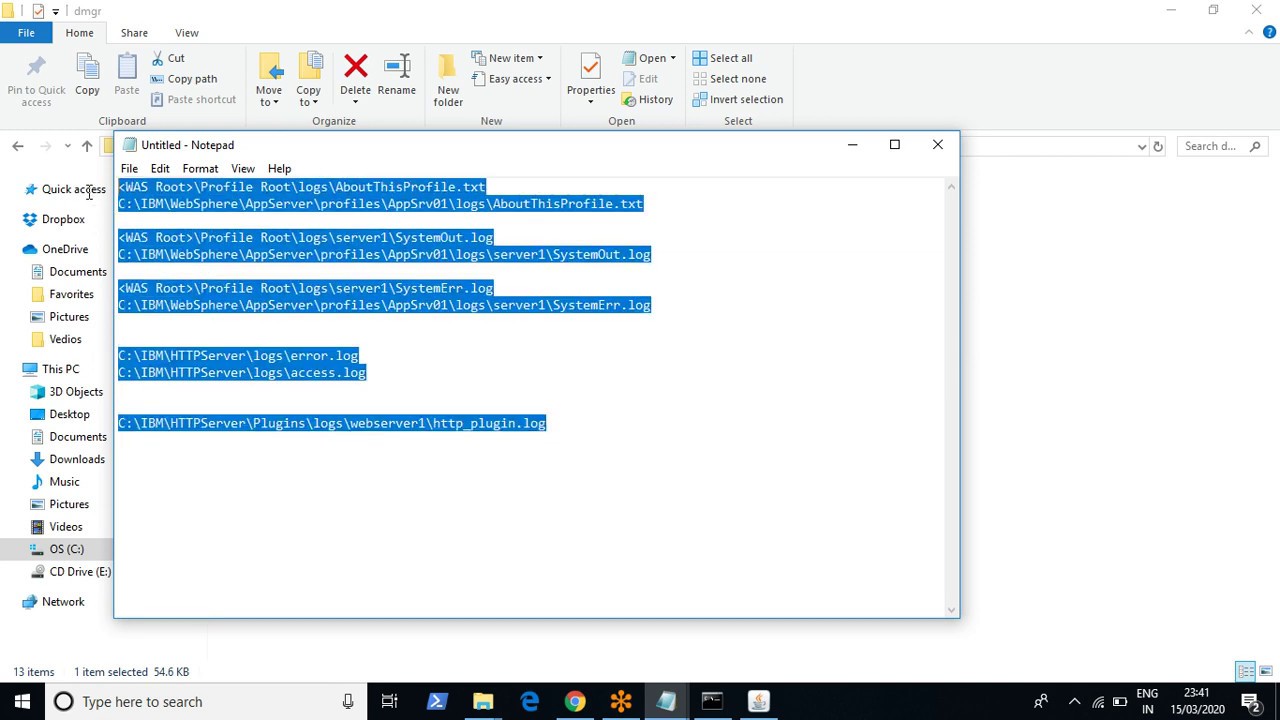The width and height of the screenshot is (1280, 720).
Task: Click Invert selection in the ribbon
Action: tap(738, 99)
